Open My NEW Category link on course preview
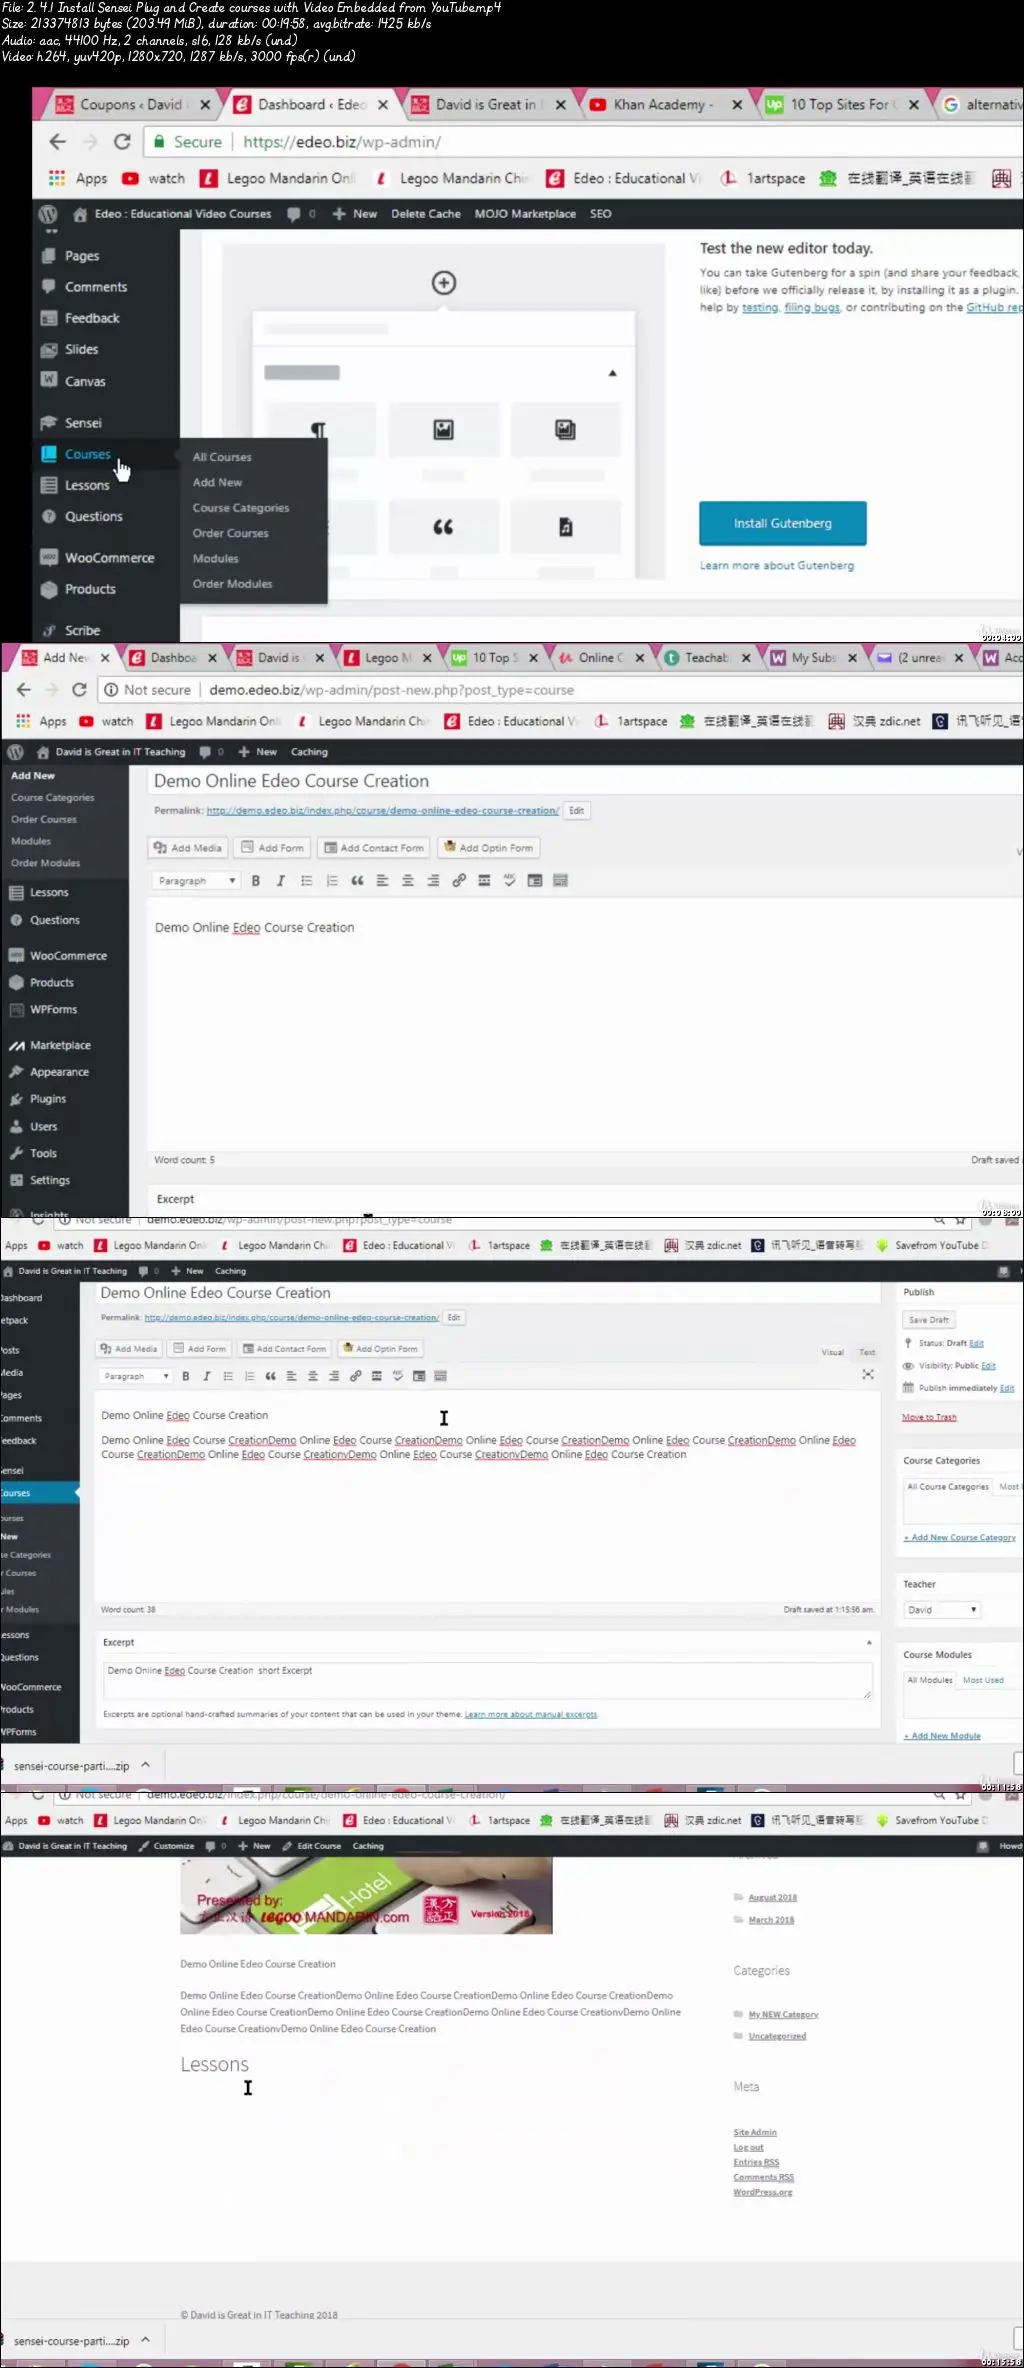 (x=783, y=2015)
